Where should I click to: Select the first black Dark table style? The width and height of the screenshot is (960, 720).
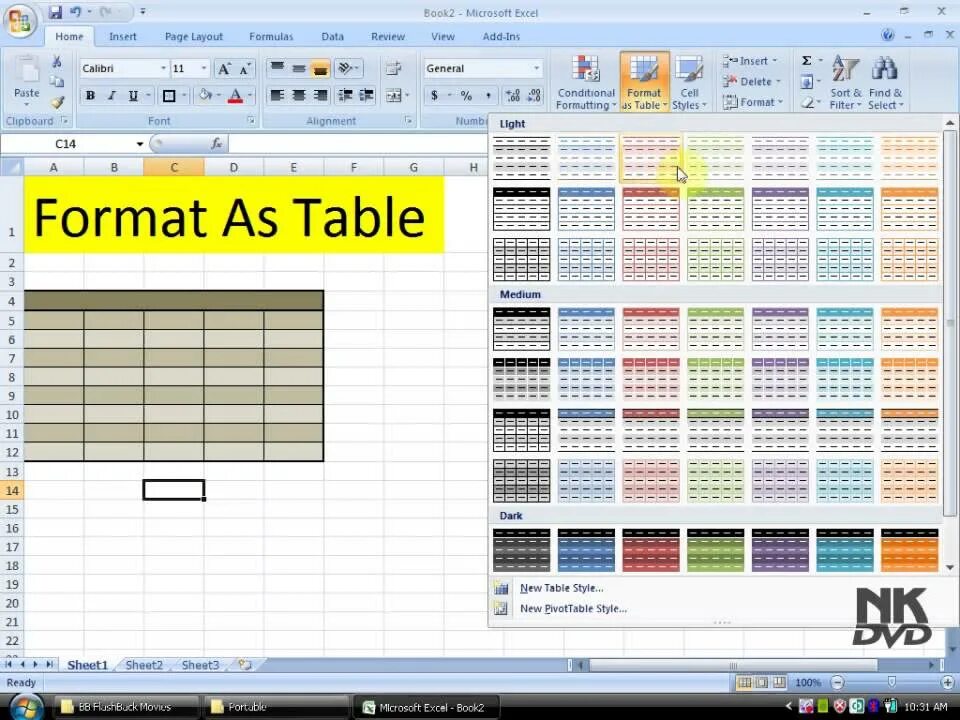coord(522,550)
